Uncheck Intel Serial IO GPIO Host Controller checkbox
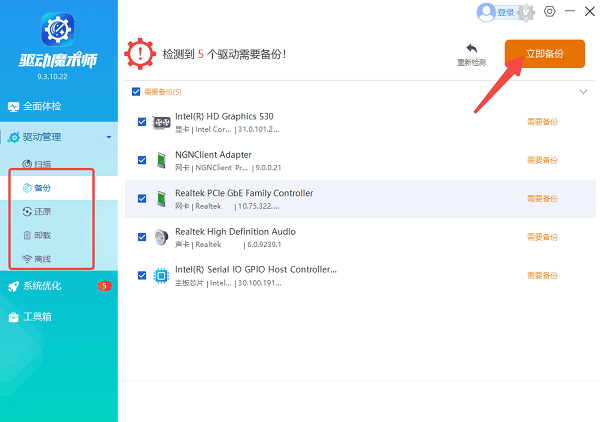 coord(142,275)
